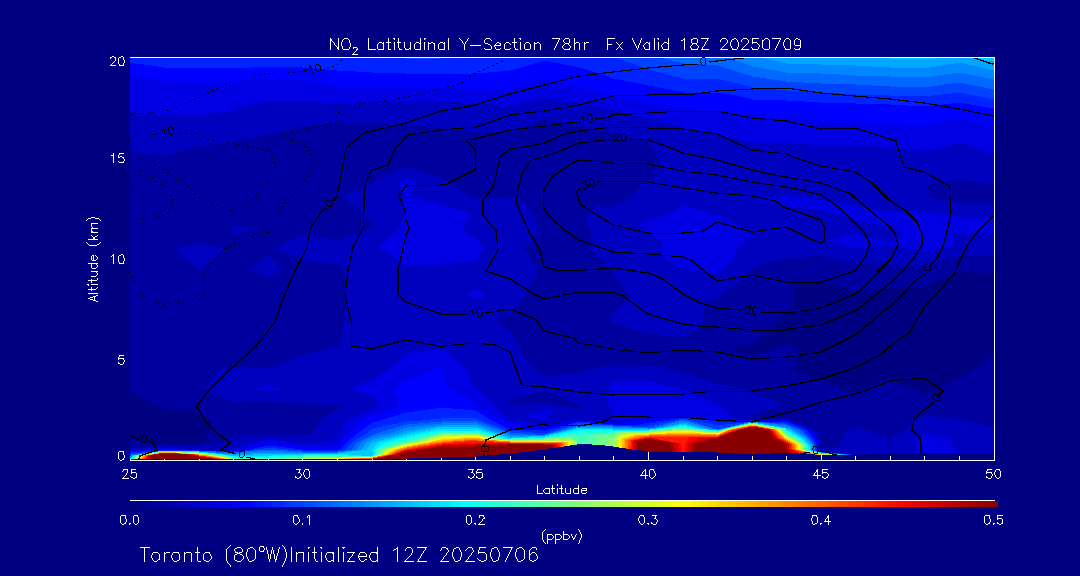This screenshot has height=576, width=1080.
Task: Click the latitude axis tick label 45
Action: (x=821, y=473)
